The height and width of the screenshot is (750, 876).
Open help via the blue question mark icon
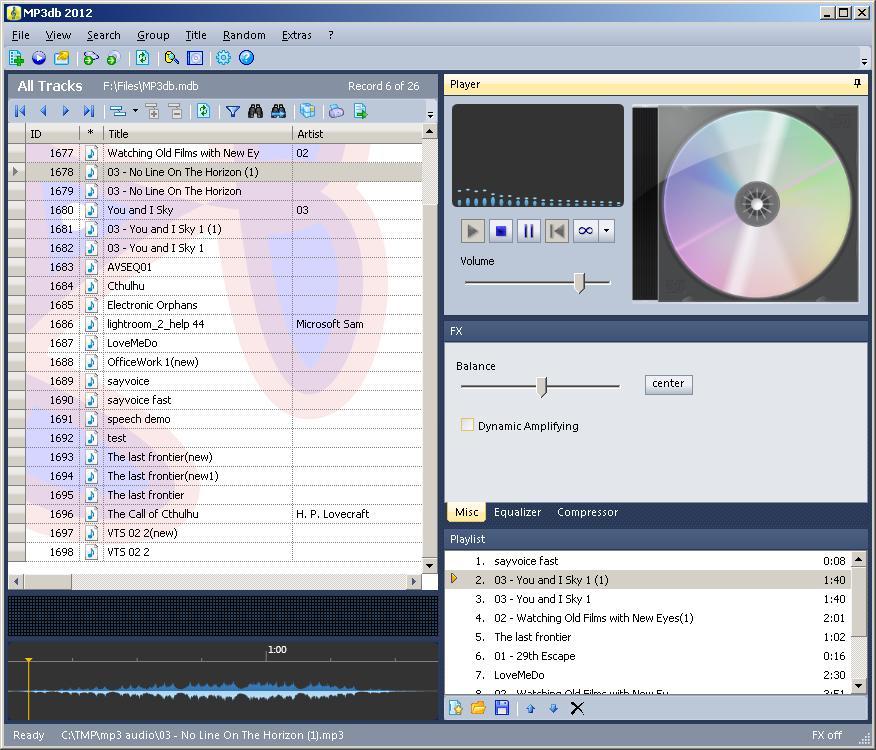tap(246, 58)
